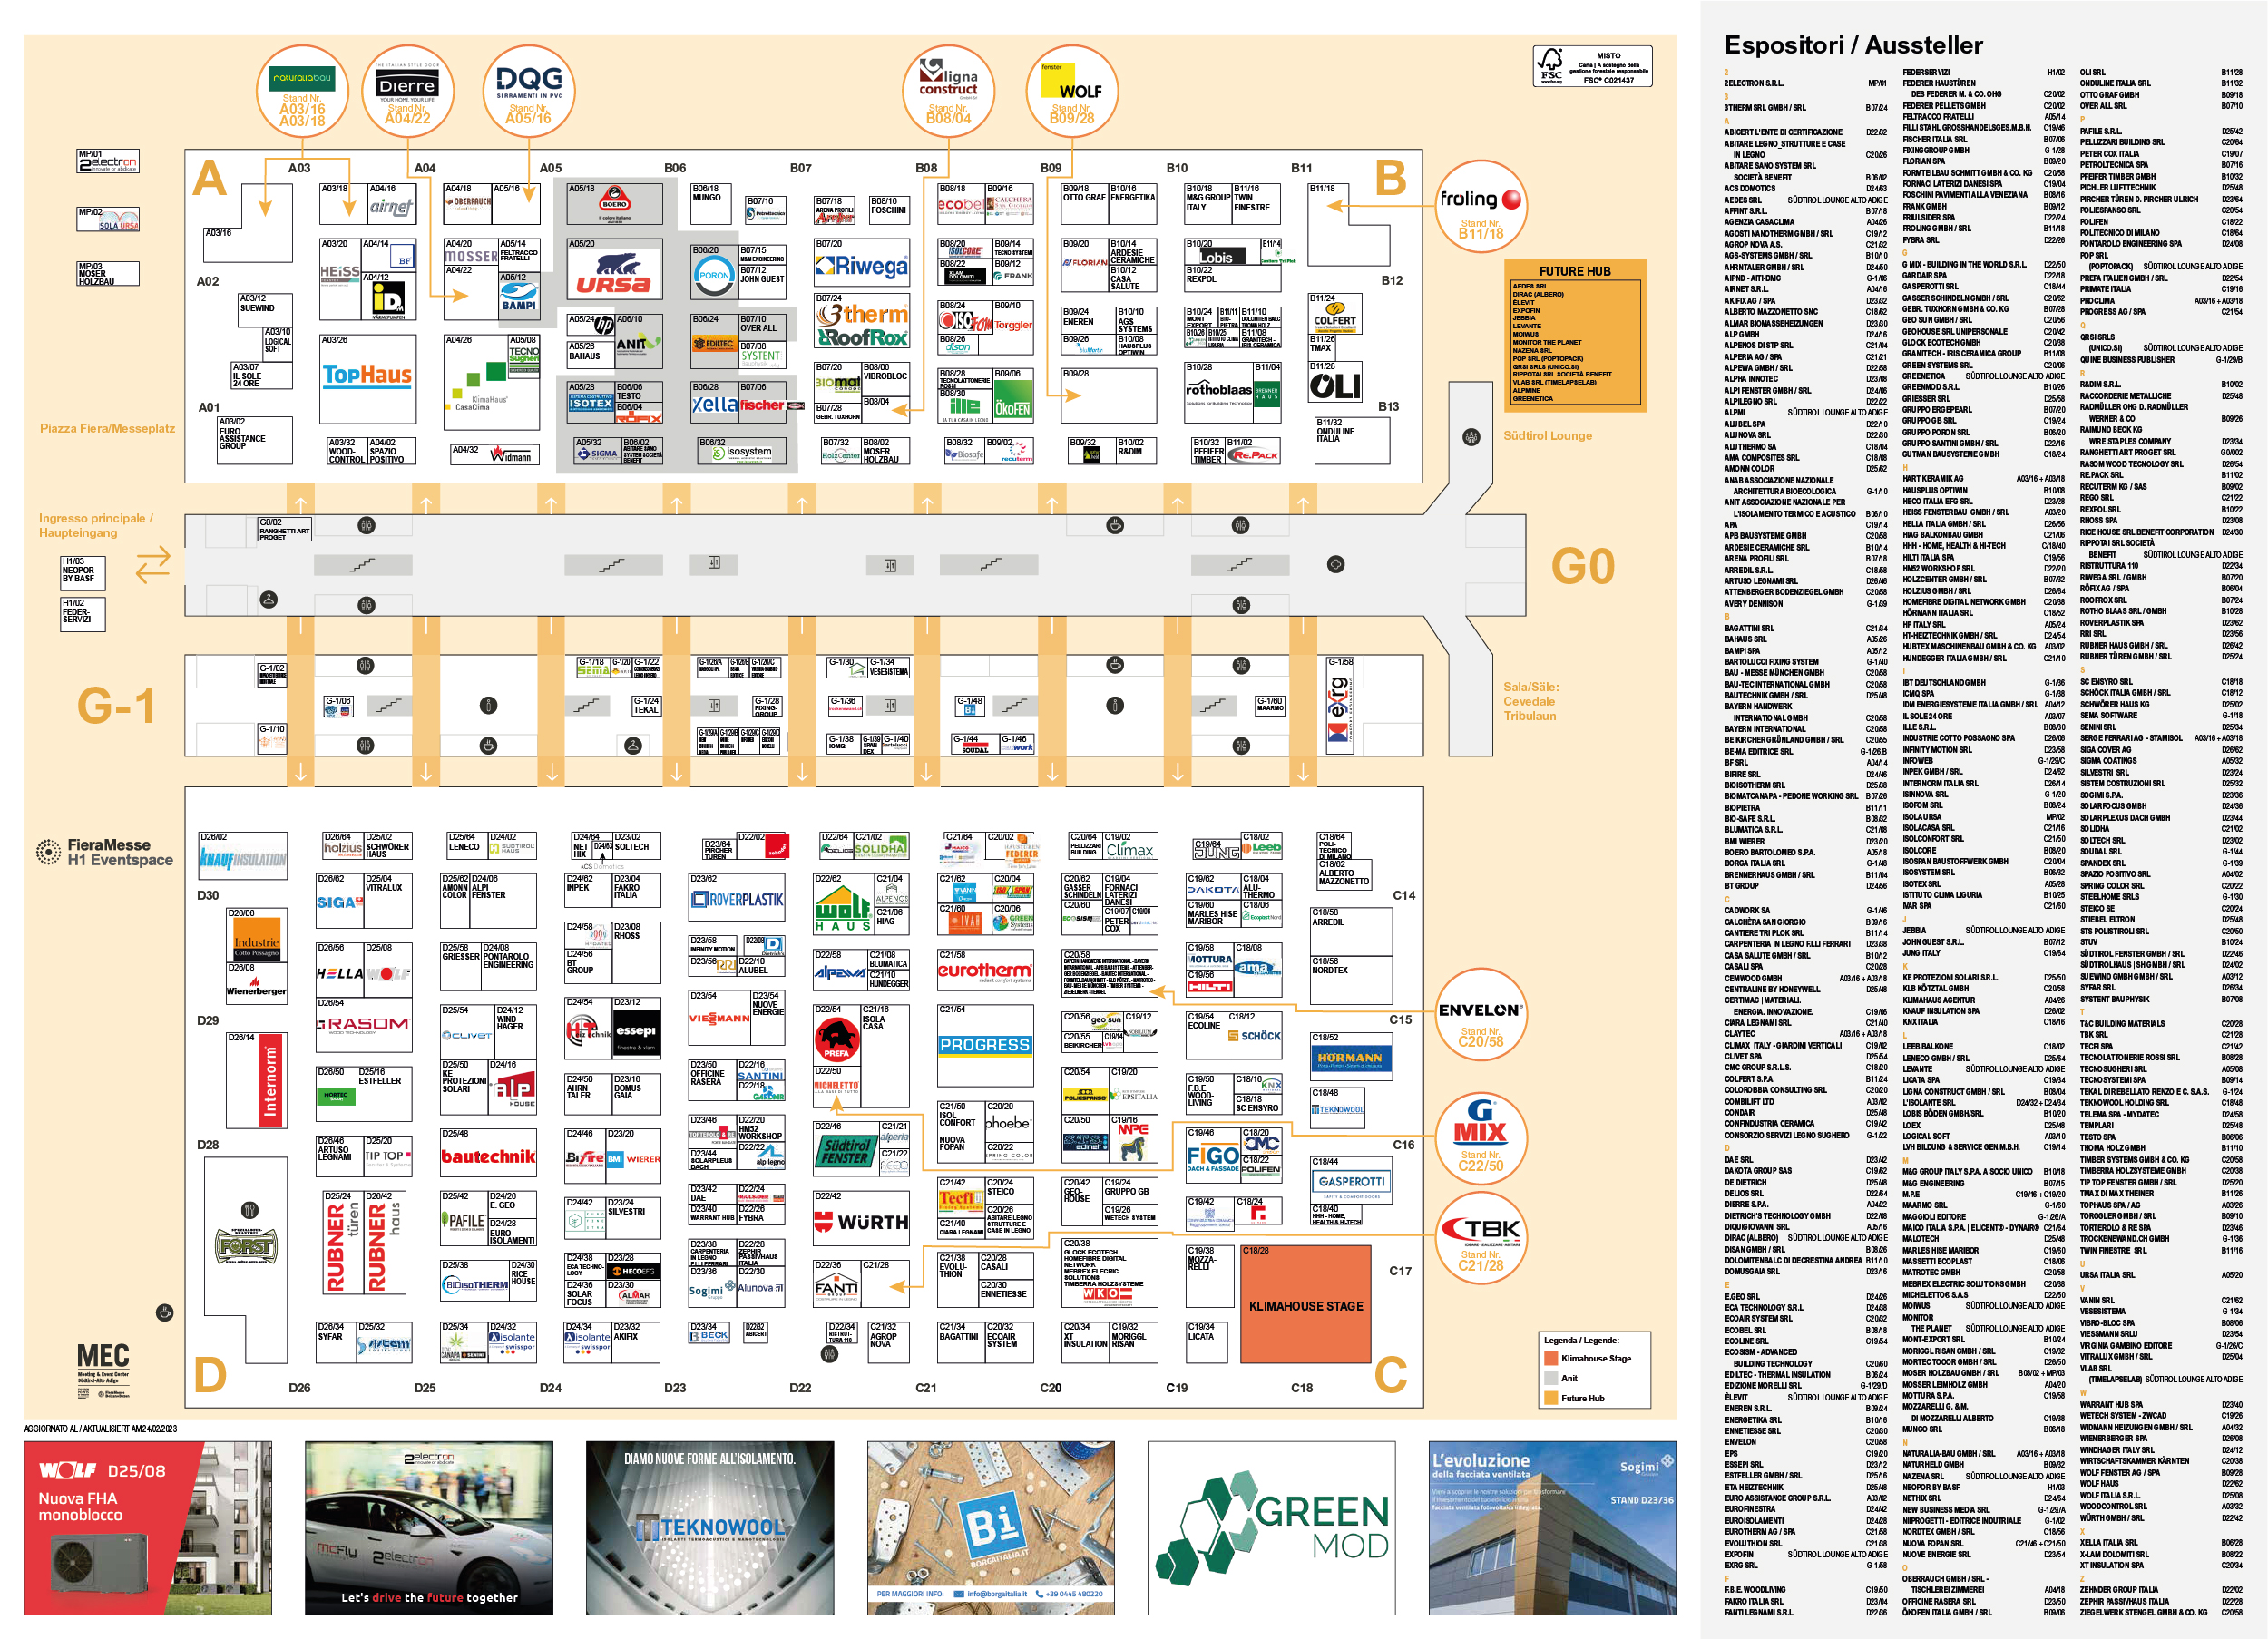The width and height of the screenshot is (2268, 1639).
Task: Open the DQG serramenti circle logo
Action: 528,91
